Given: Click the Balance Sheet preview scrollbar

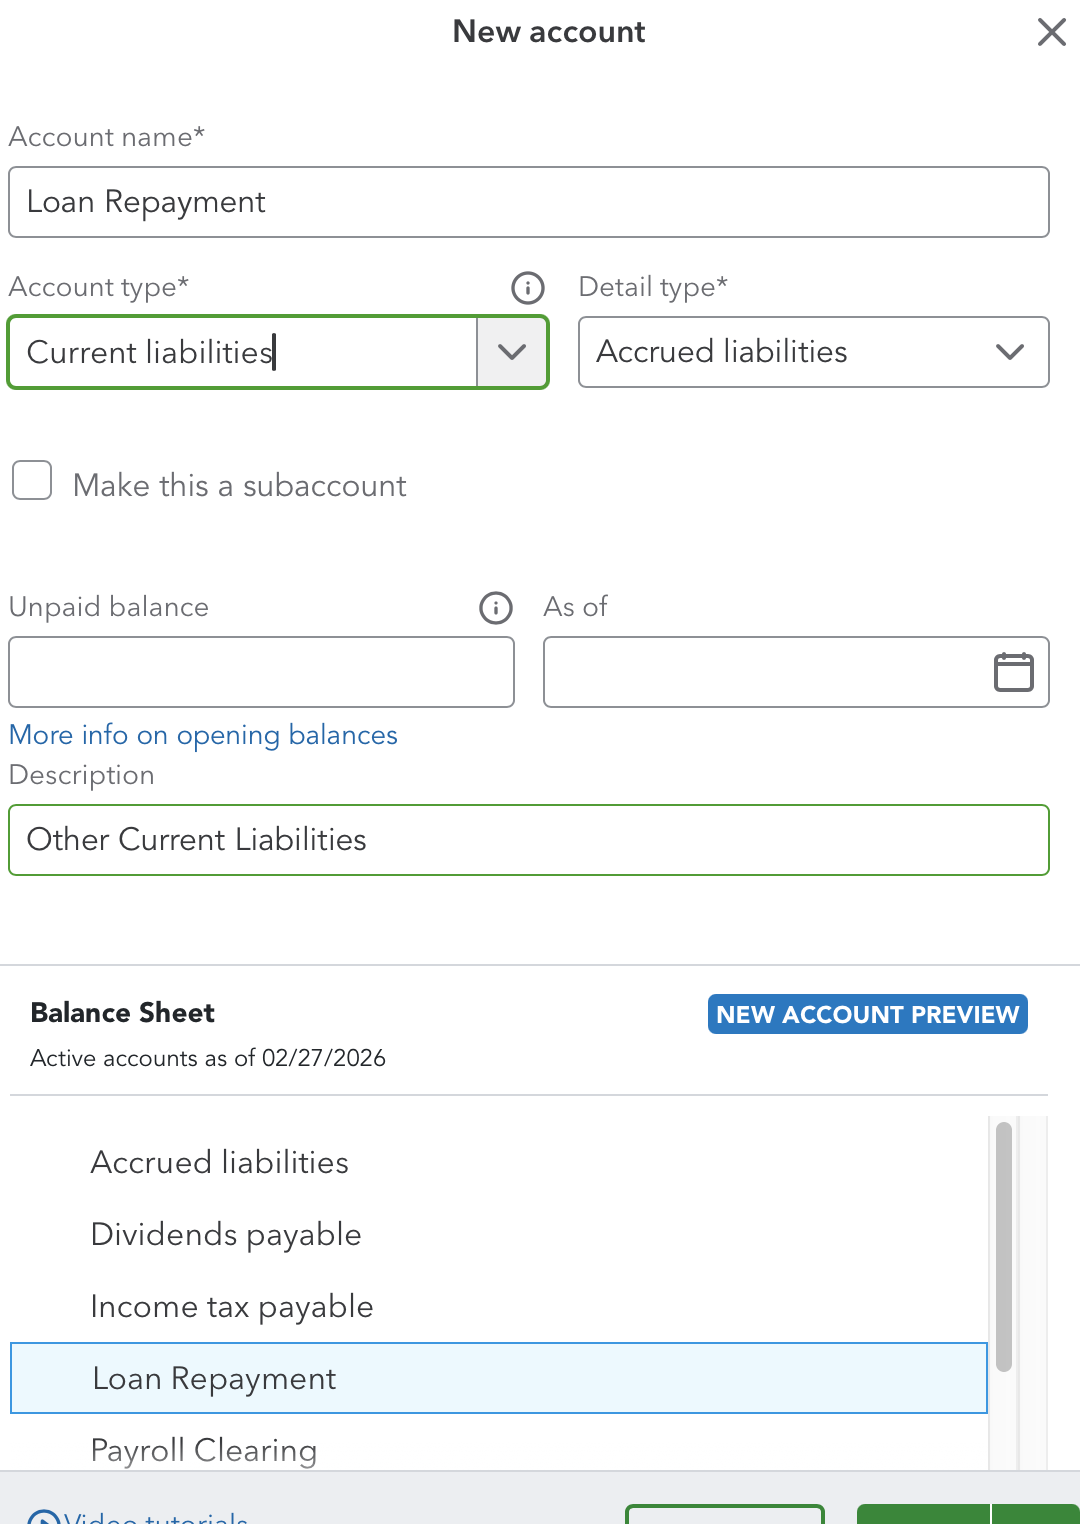Looking at the screenshot, I should click(1004, 1246).
